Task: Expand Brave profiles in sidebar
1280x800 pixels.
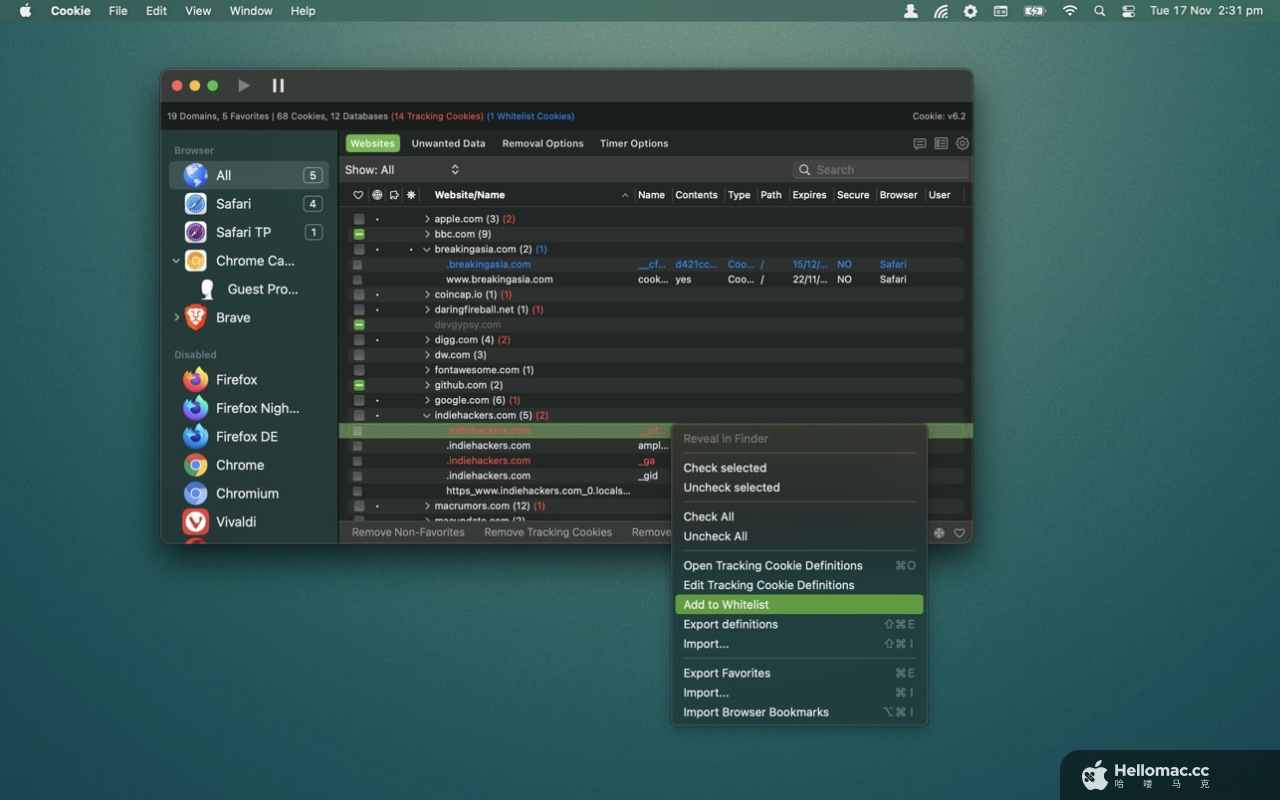Action: click(x=177, y=318)
